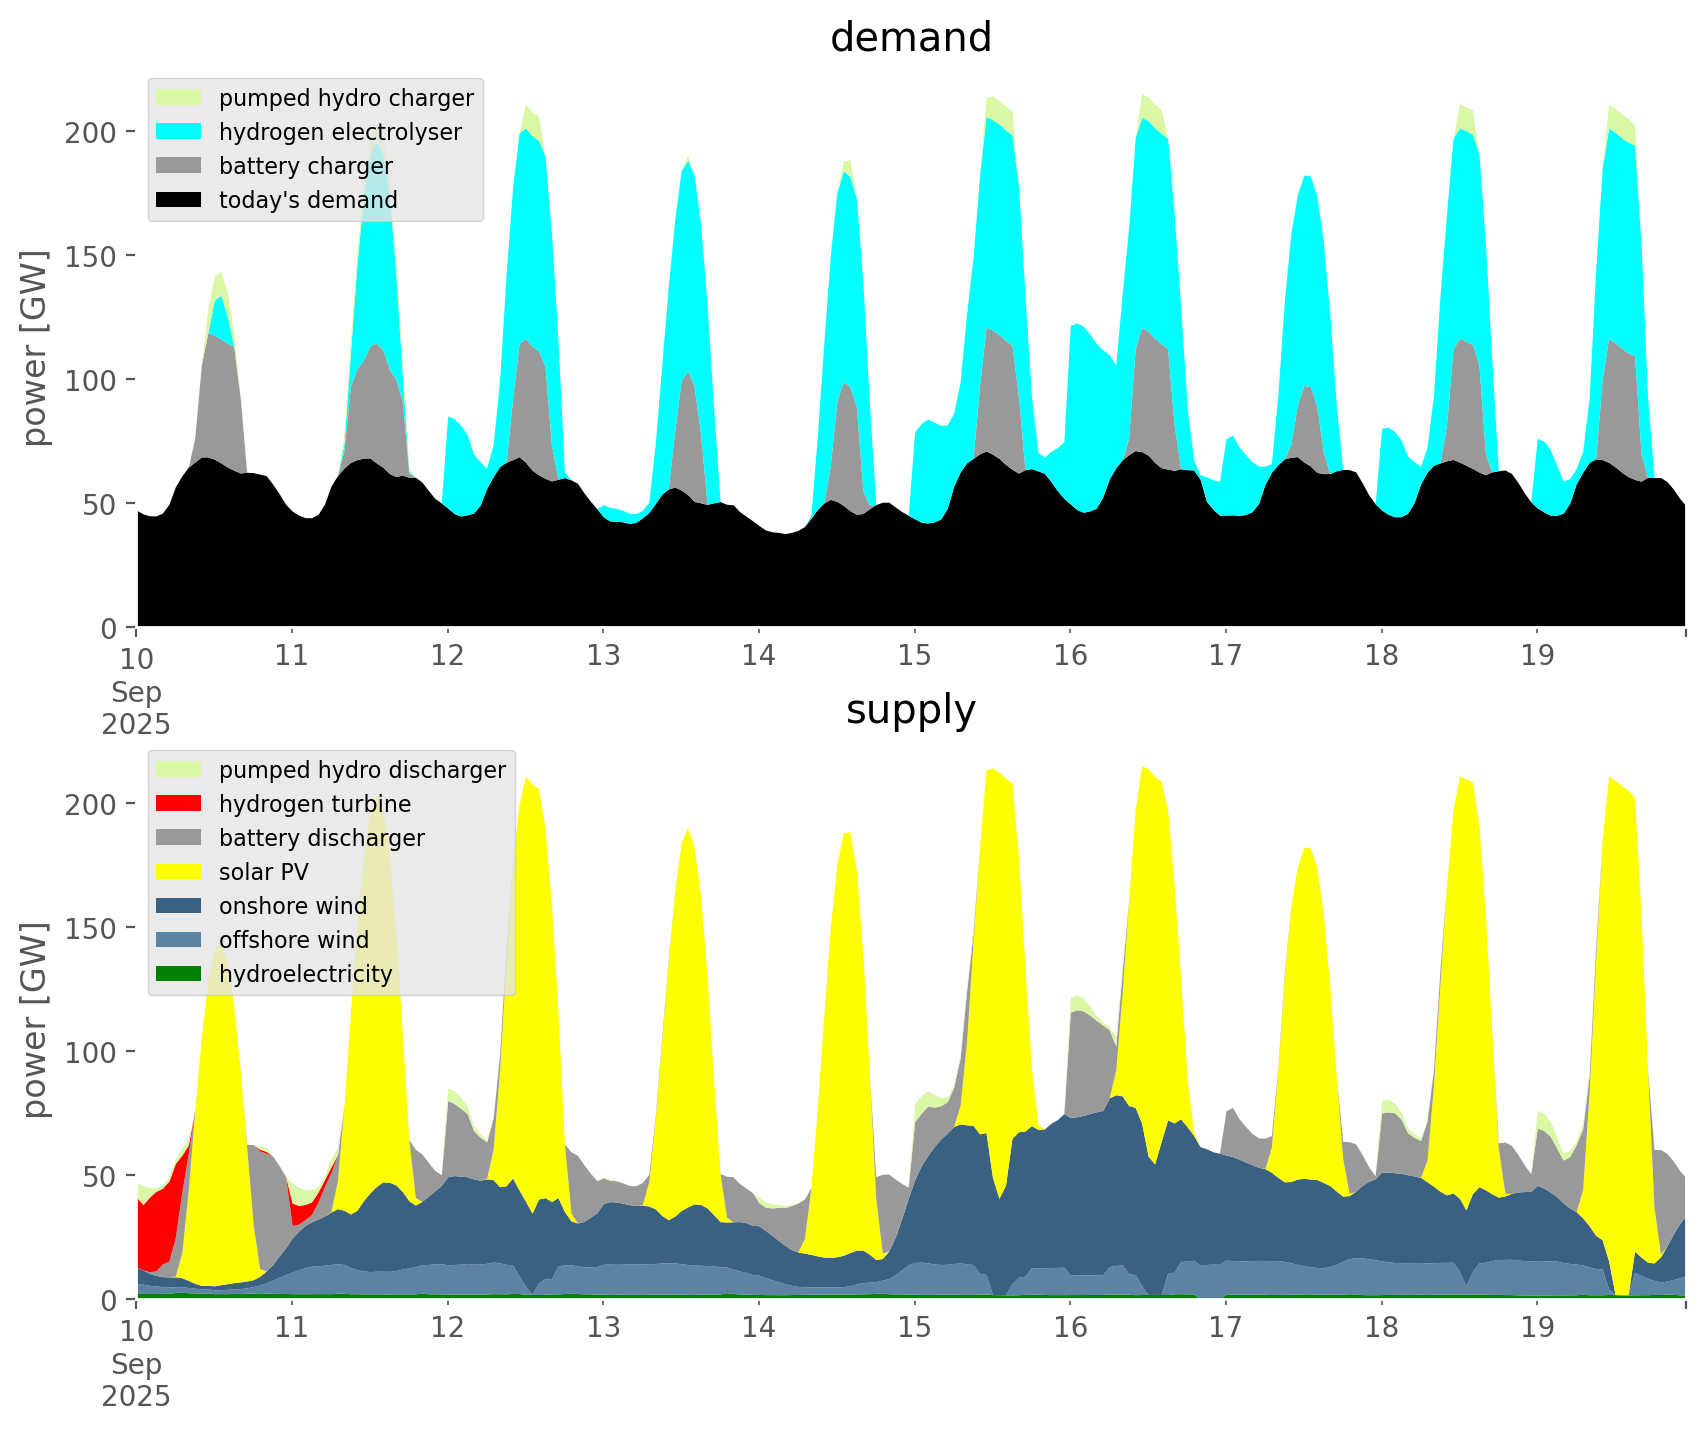Screen dimensions: 1706x1431
Task: Click date tick 19 on supply chart
Action: 1537,1328
